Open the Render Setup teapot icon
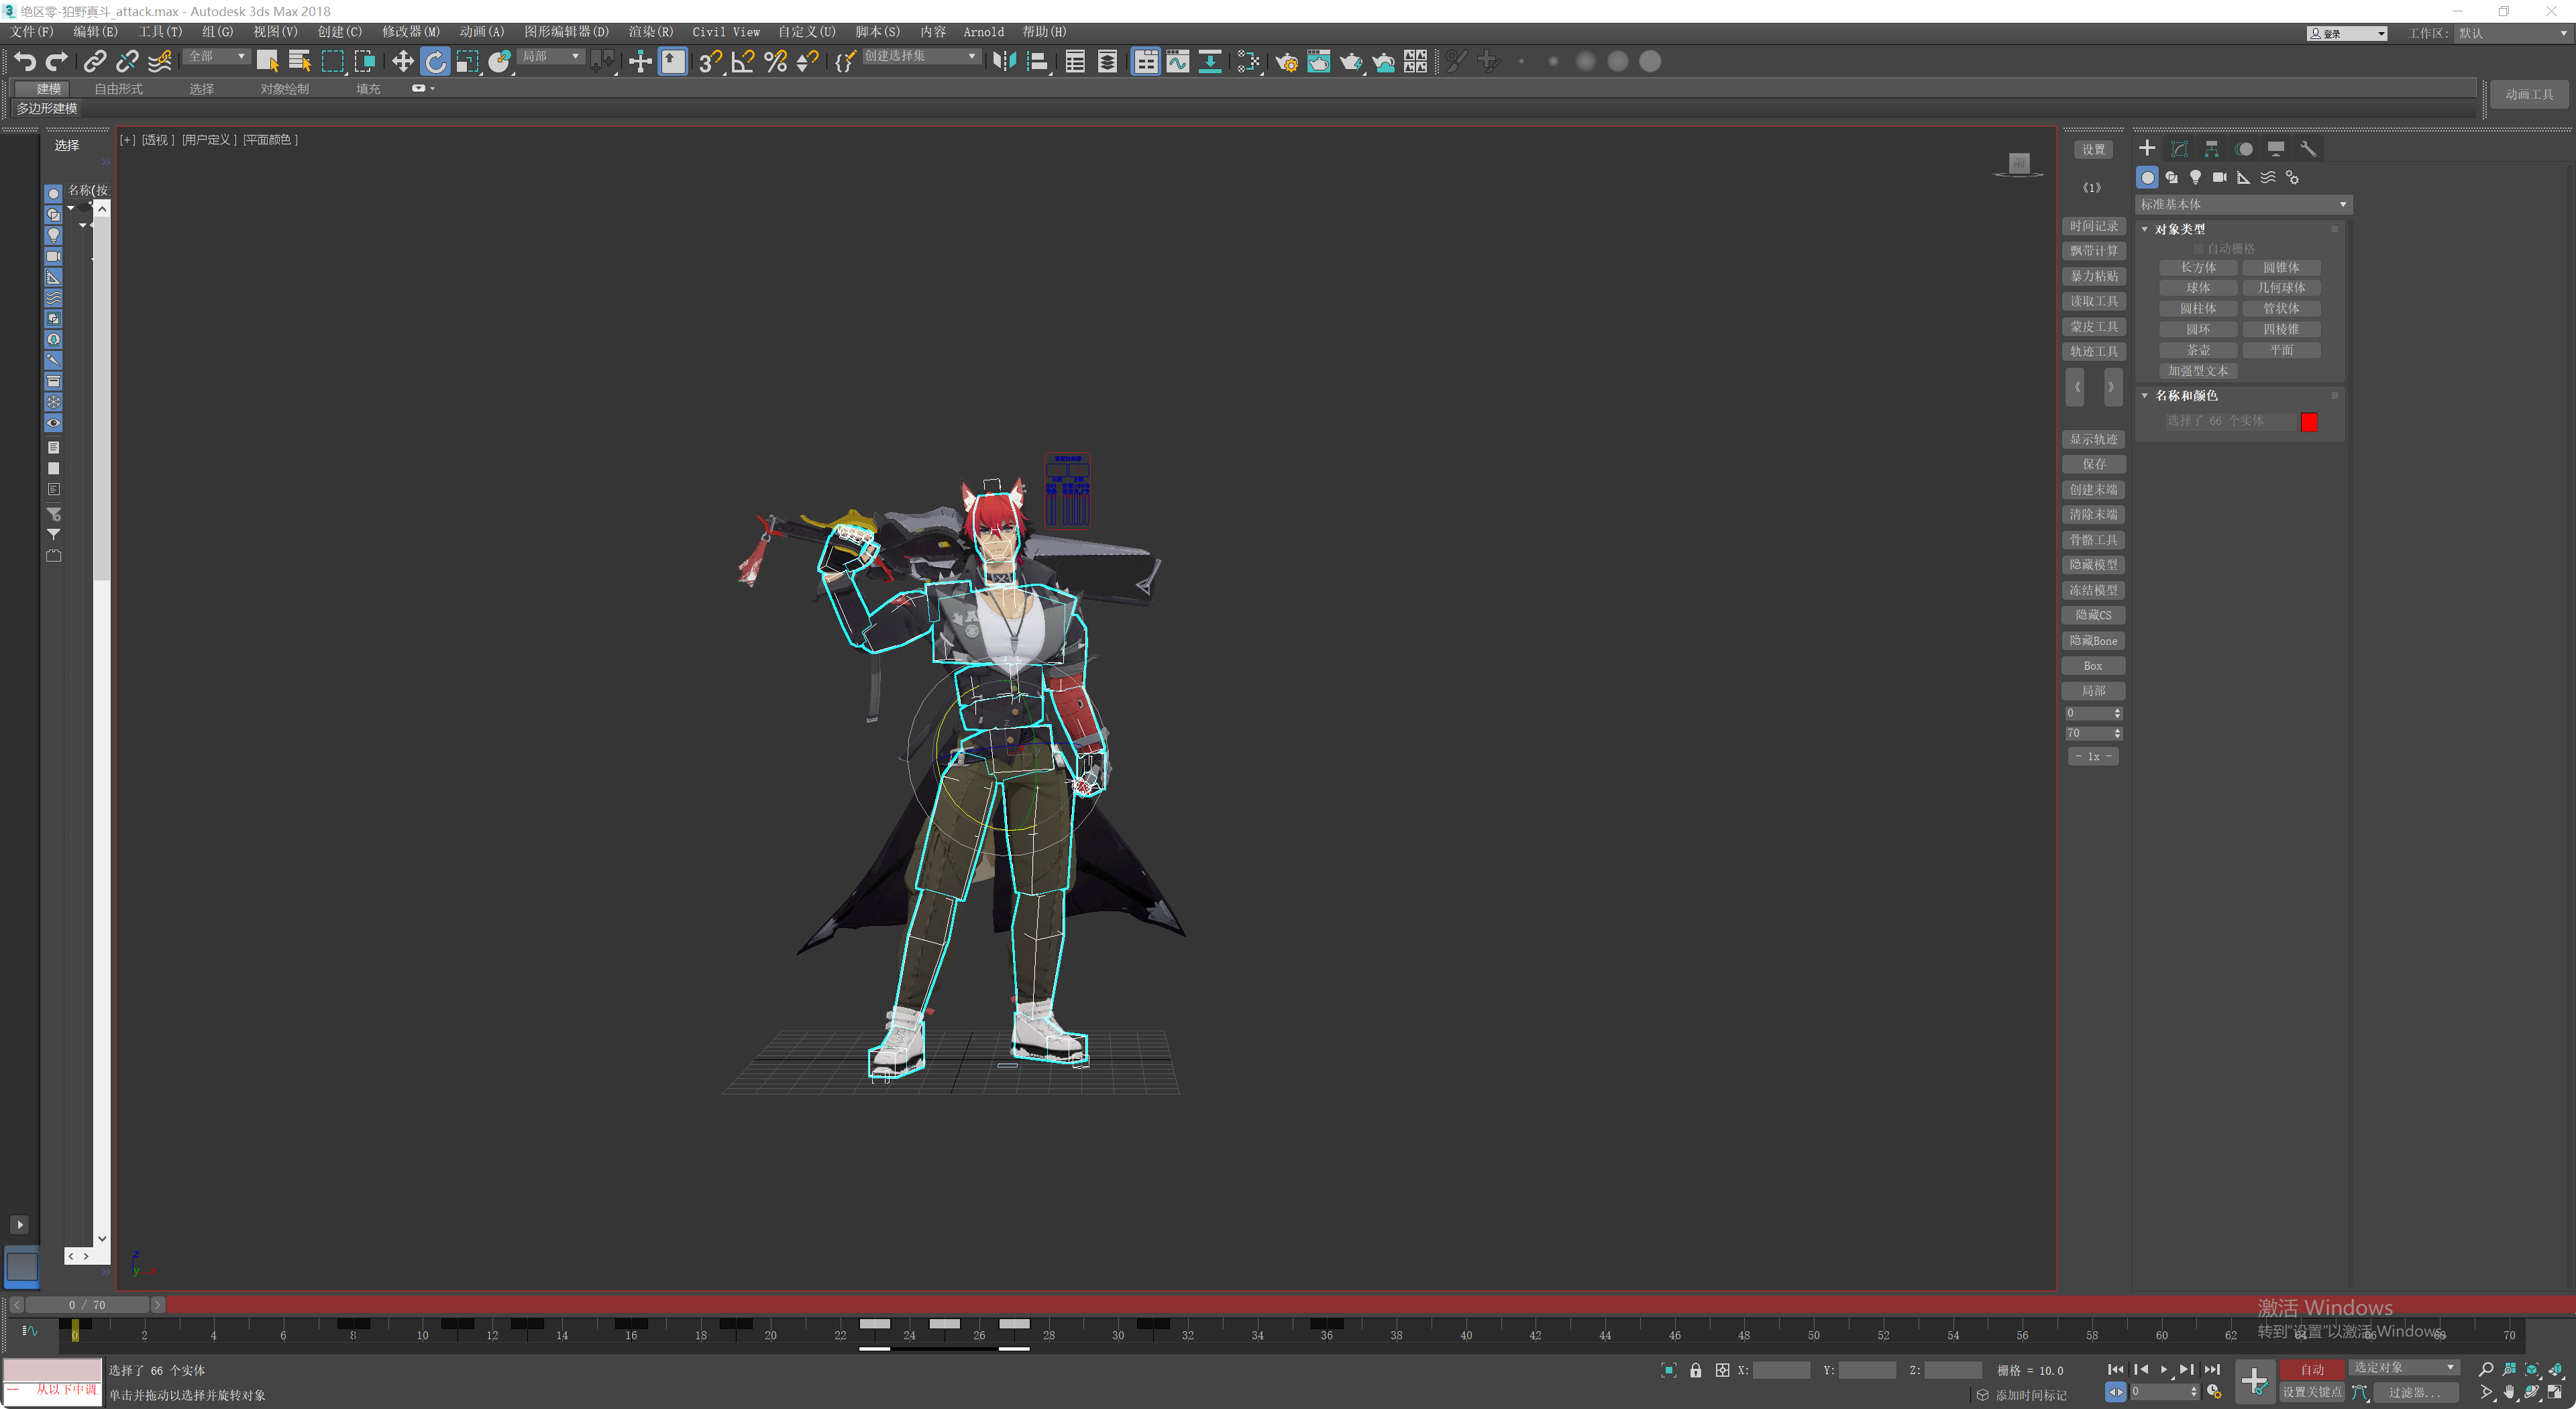 [x=1286, y=62]
